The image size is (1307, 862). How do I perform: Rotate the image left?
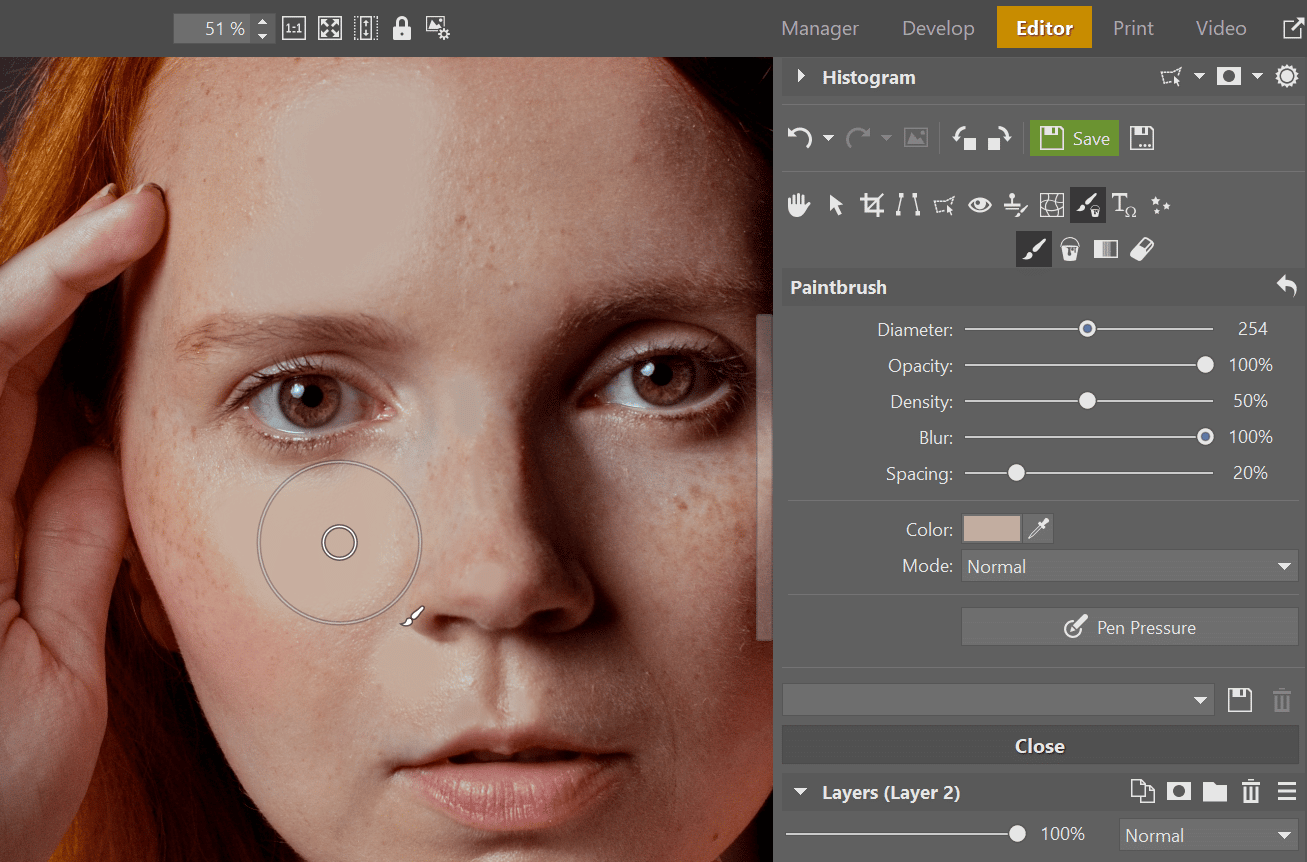click(964, 138)
